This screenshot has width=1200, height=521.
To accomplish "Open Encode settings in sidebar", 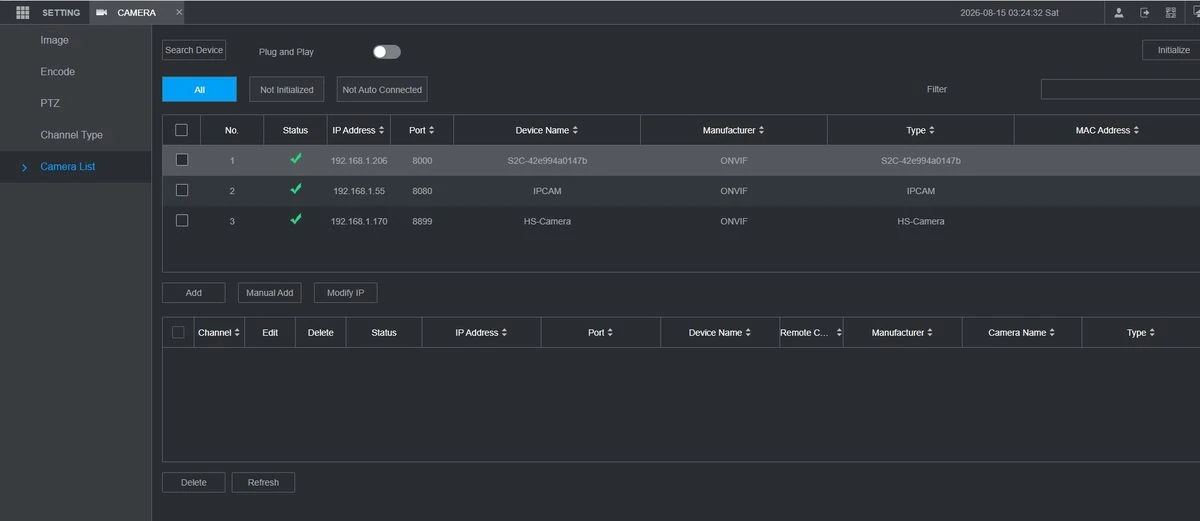I will click(58, 72).
